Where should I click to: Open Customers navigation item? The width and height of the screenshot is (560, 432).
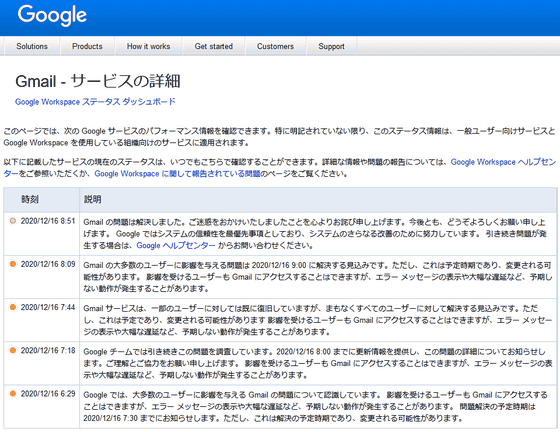click(275, 46)
